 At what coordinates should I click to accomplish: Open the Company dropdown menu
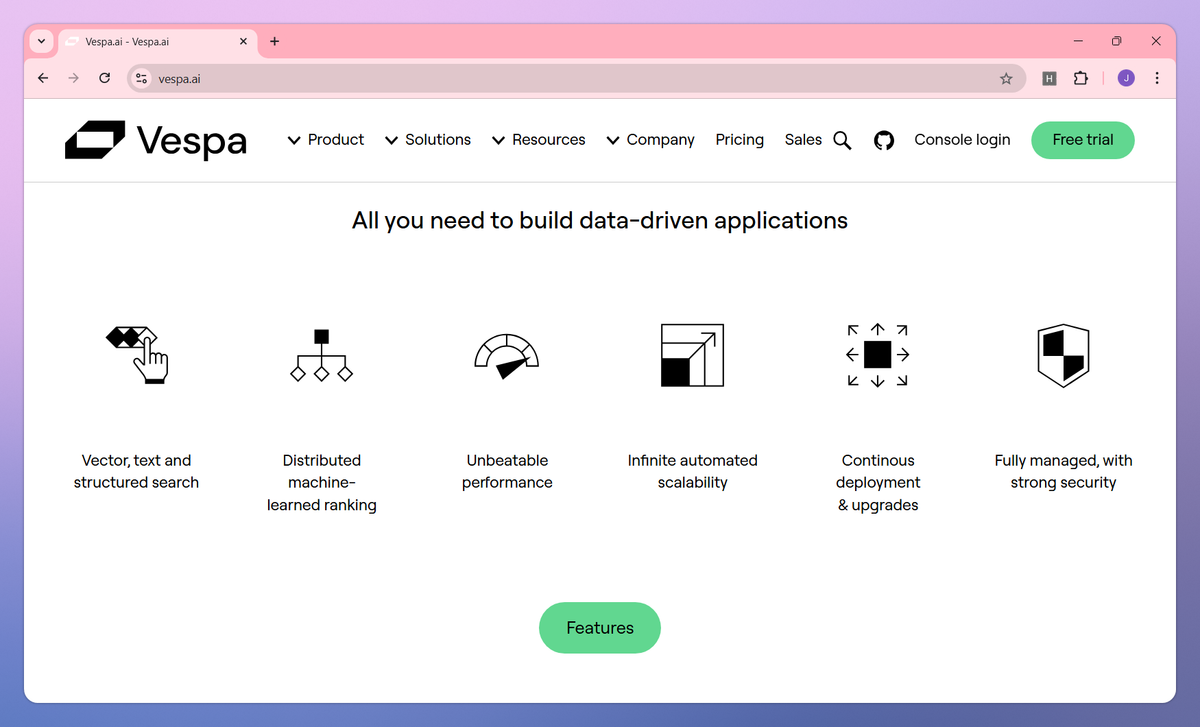point(650,140)
